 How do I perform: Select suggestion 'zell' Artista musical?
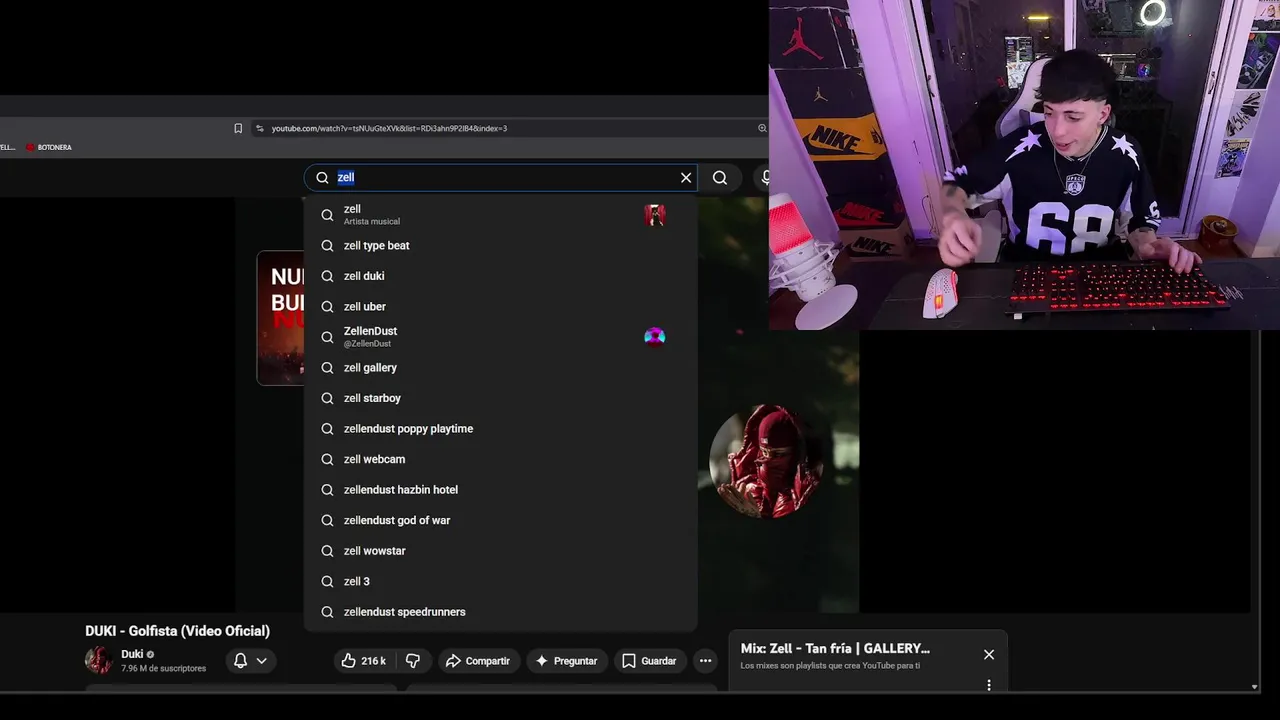click(x=500, y=214)
